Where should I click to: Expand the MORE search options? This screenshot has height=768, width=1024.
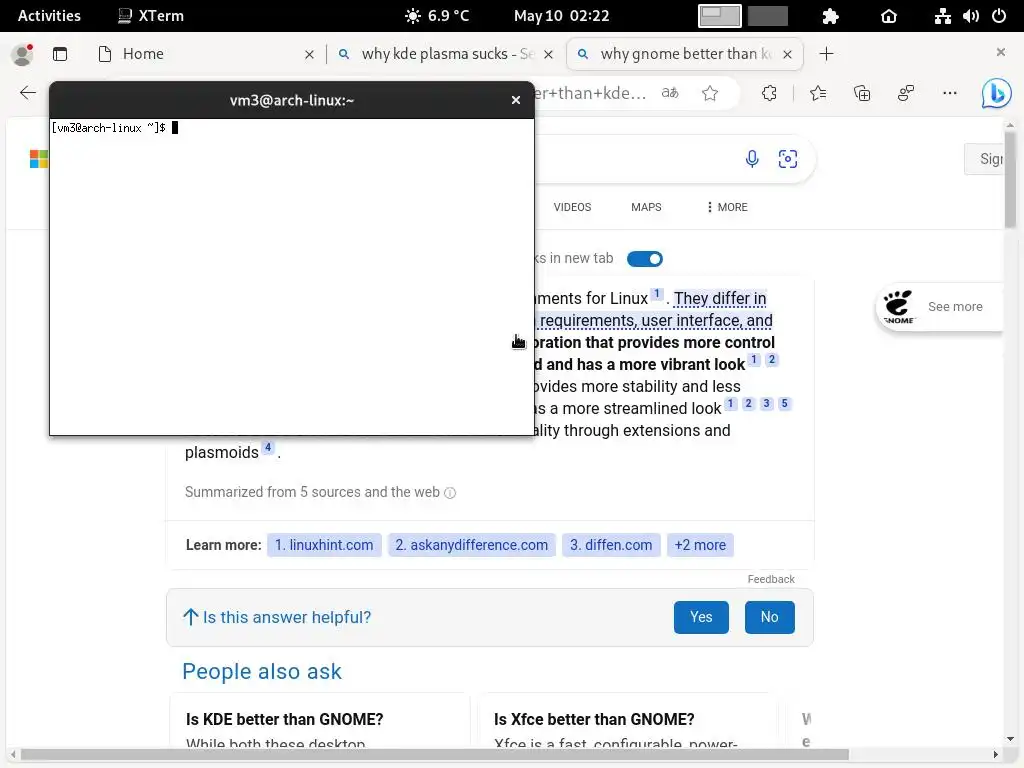(x=727, y=207)
